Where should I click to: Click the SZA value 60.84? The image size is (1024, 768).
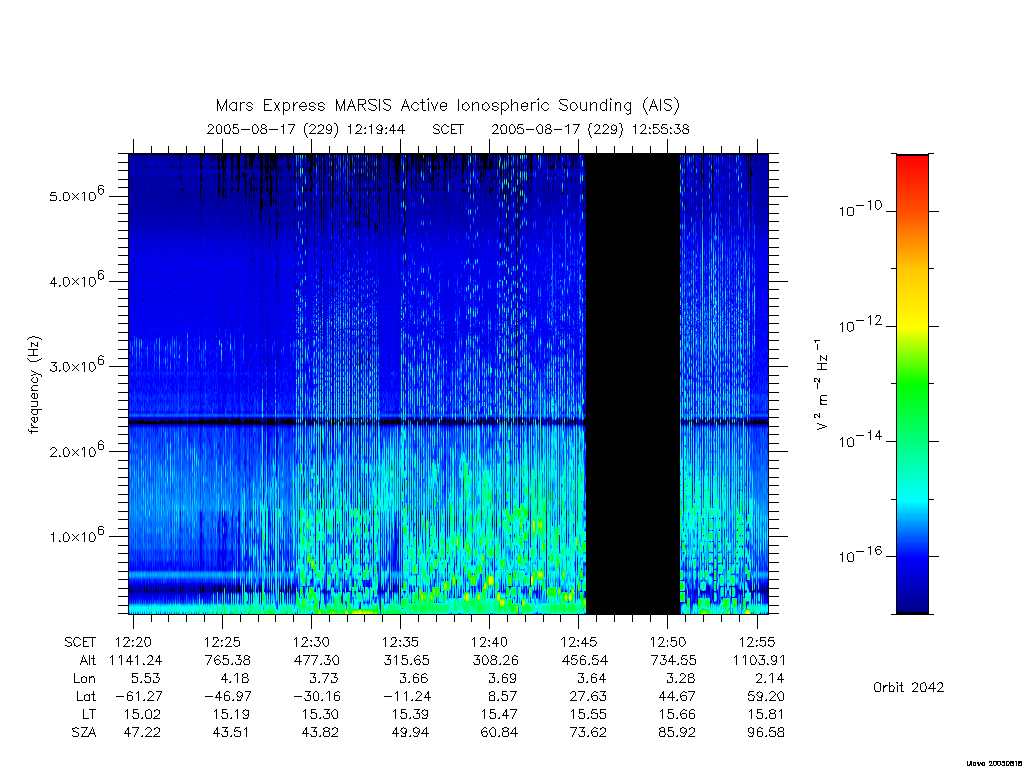pos(499,732)
